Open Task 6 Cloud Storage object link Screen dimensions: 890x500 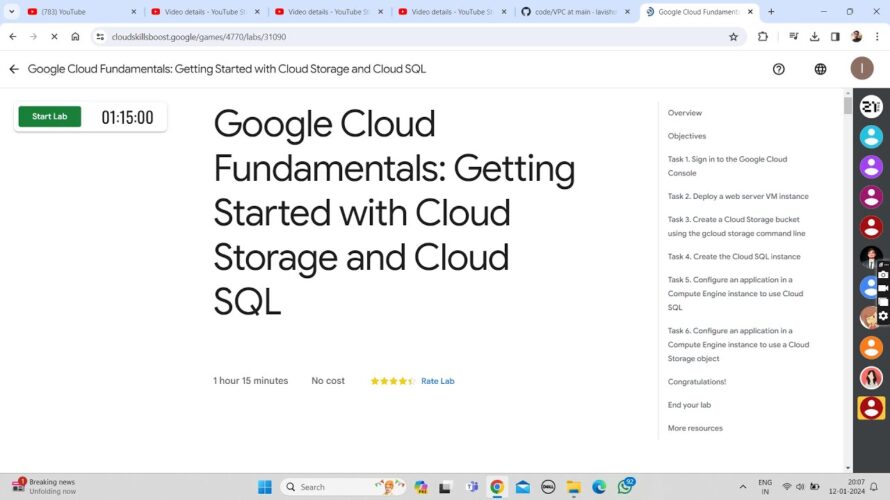point(738,344)
